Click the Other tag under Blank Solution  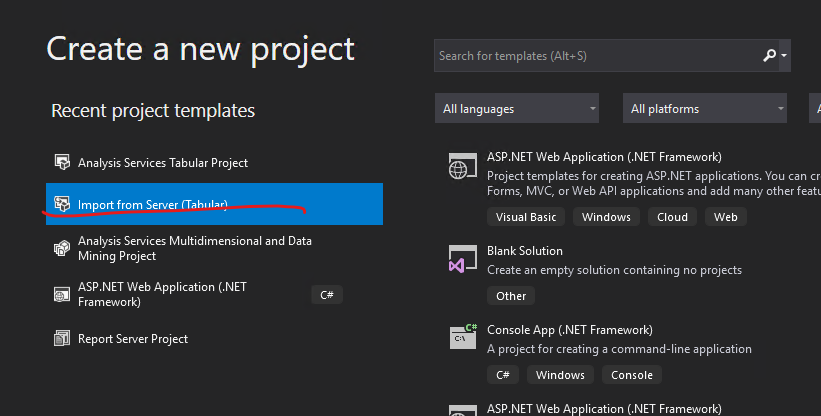point(511,296)
